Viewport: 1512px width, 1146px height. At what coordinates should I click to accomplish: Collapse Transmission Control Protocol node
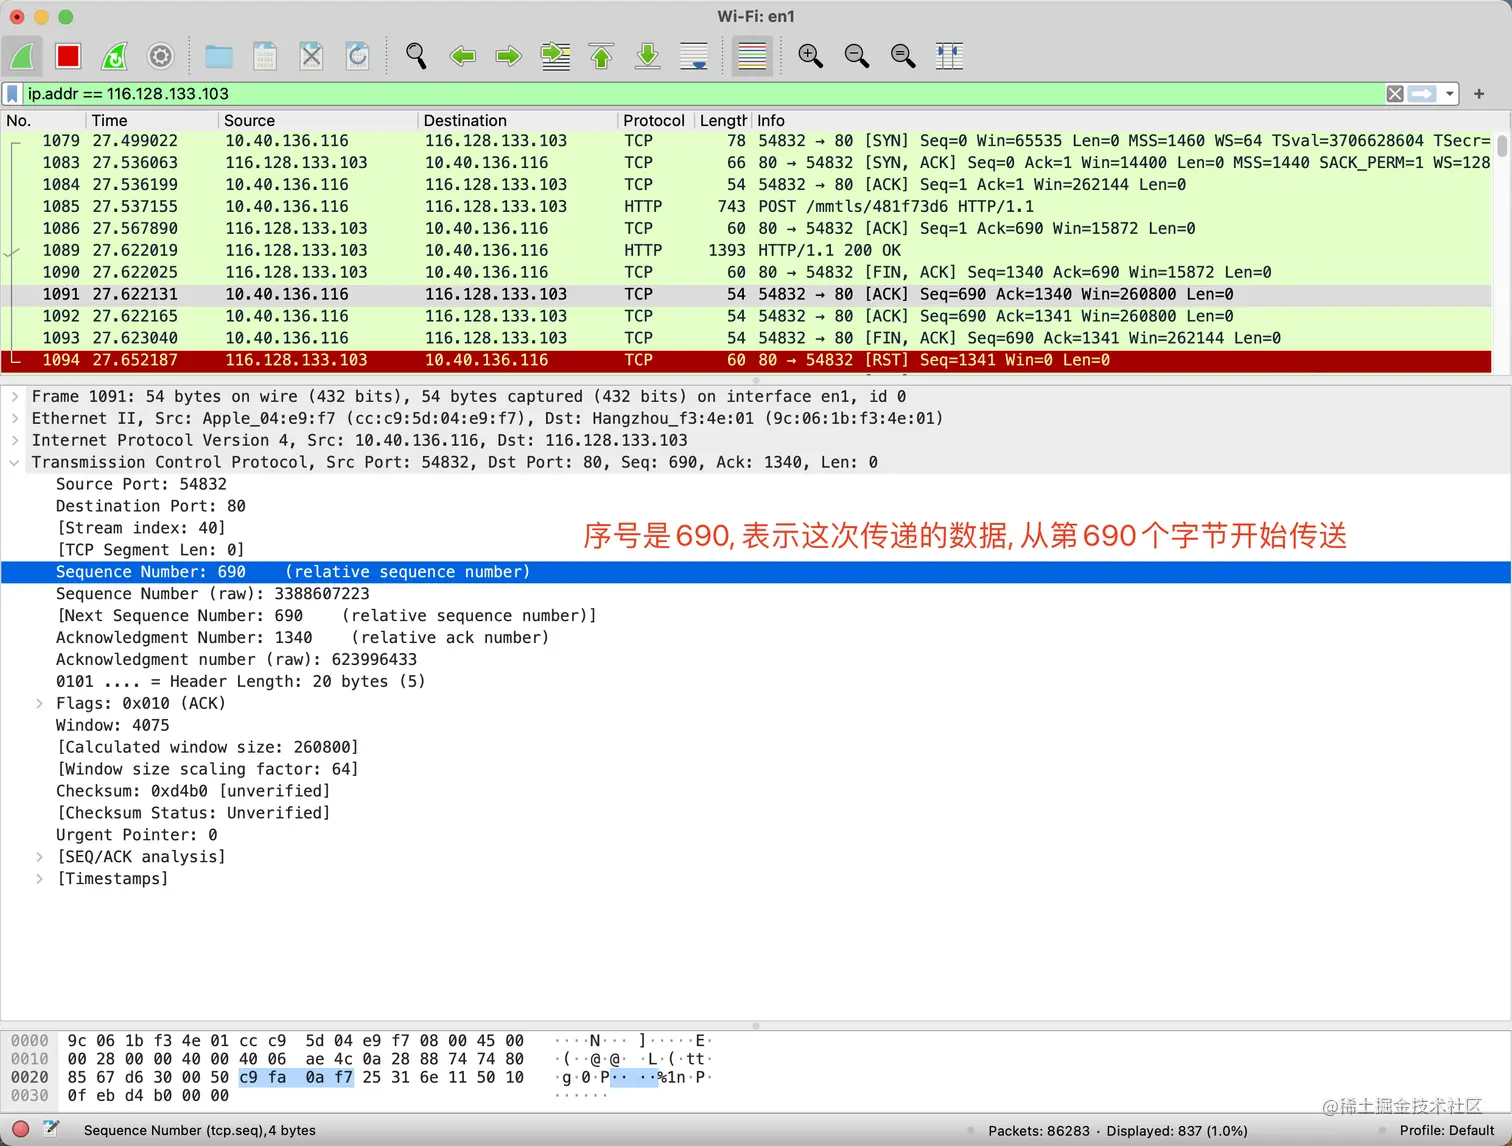click(x=15, y=463)
